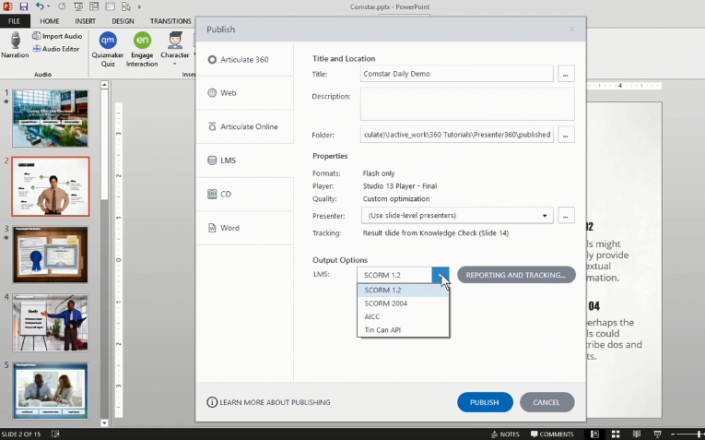Collapse the LMS dropdown arrow
The width and height of the screenshot is (705, 440).
(x=440, y=275)
